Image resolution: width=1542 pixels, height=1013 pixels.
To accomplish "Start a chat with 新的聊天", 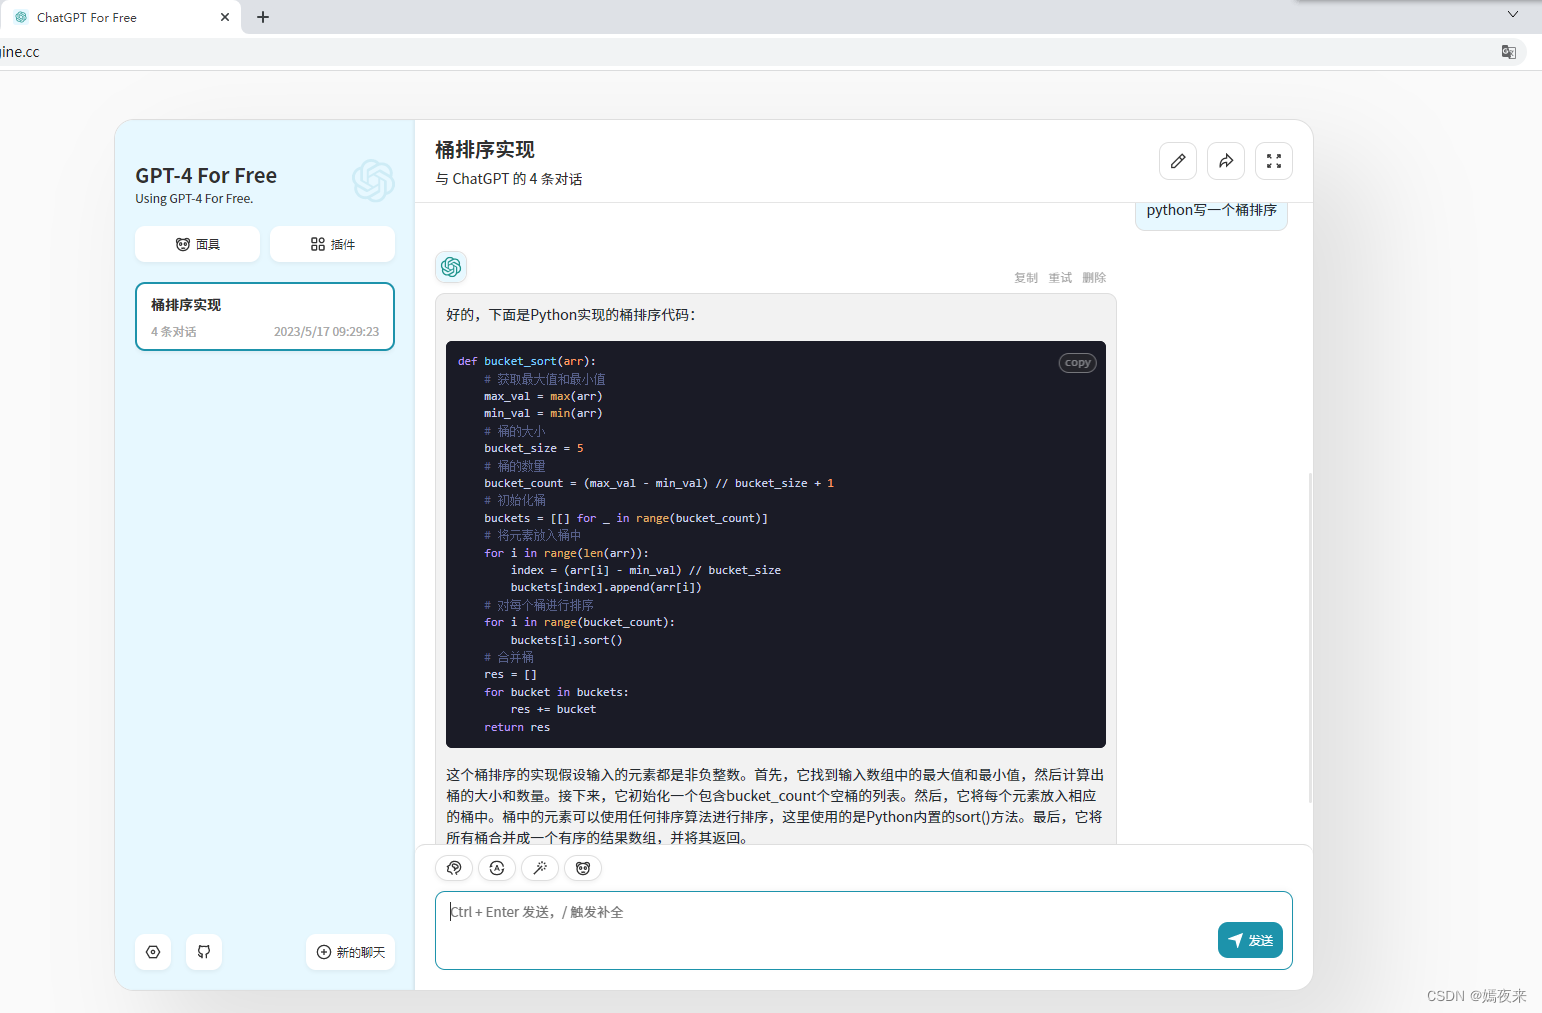I will (351, 952).
